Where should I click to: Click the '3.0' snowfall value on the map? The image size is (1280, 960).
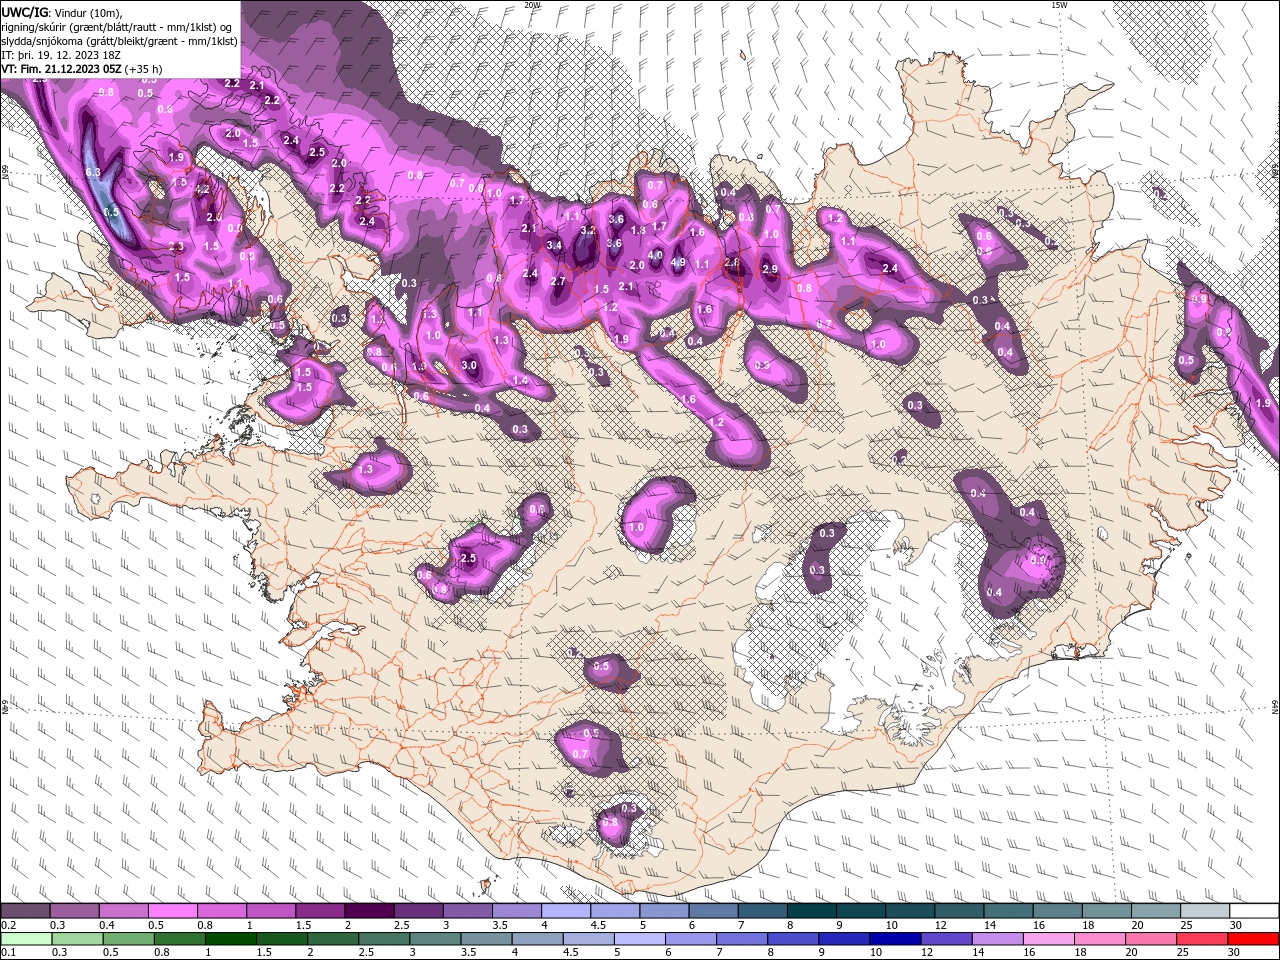469,366
